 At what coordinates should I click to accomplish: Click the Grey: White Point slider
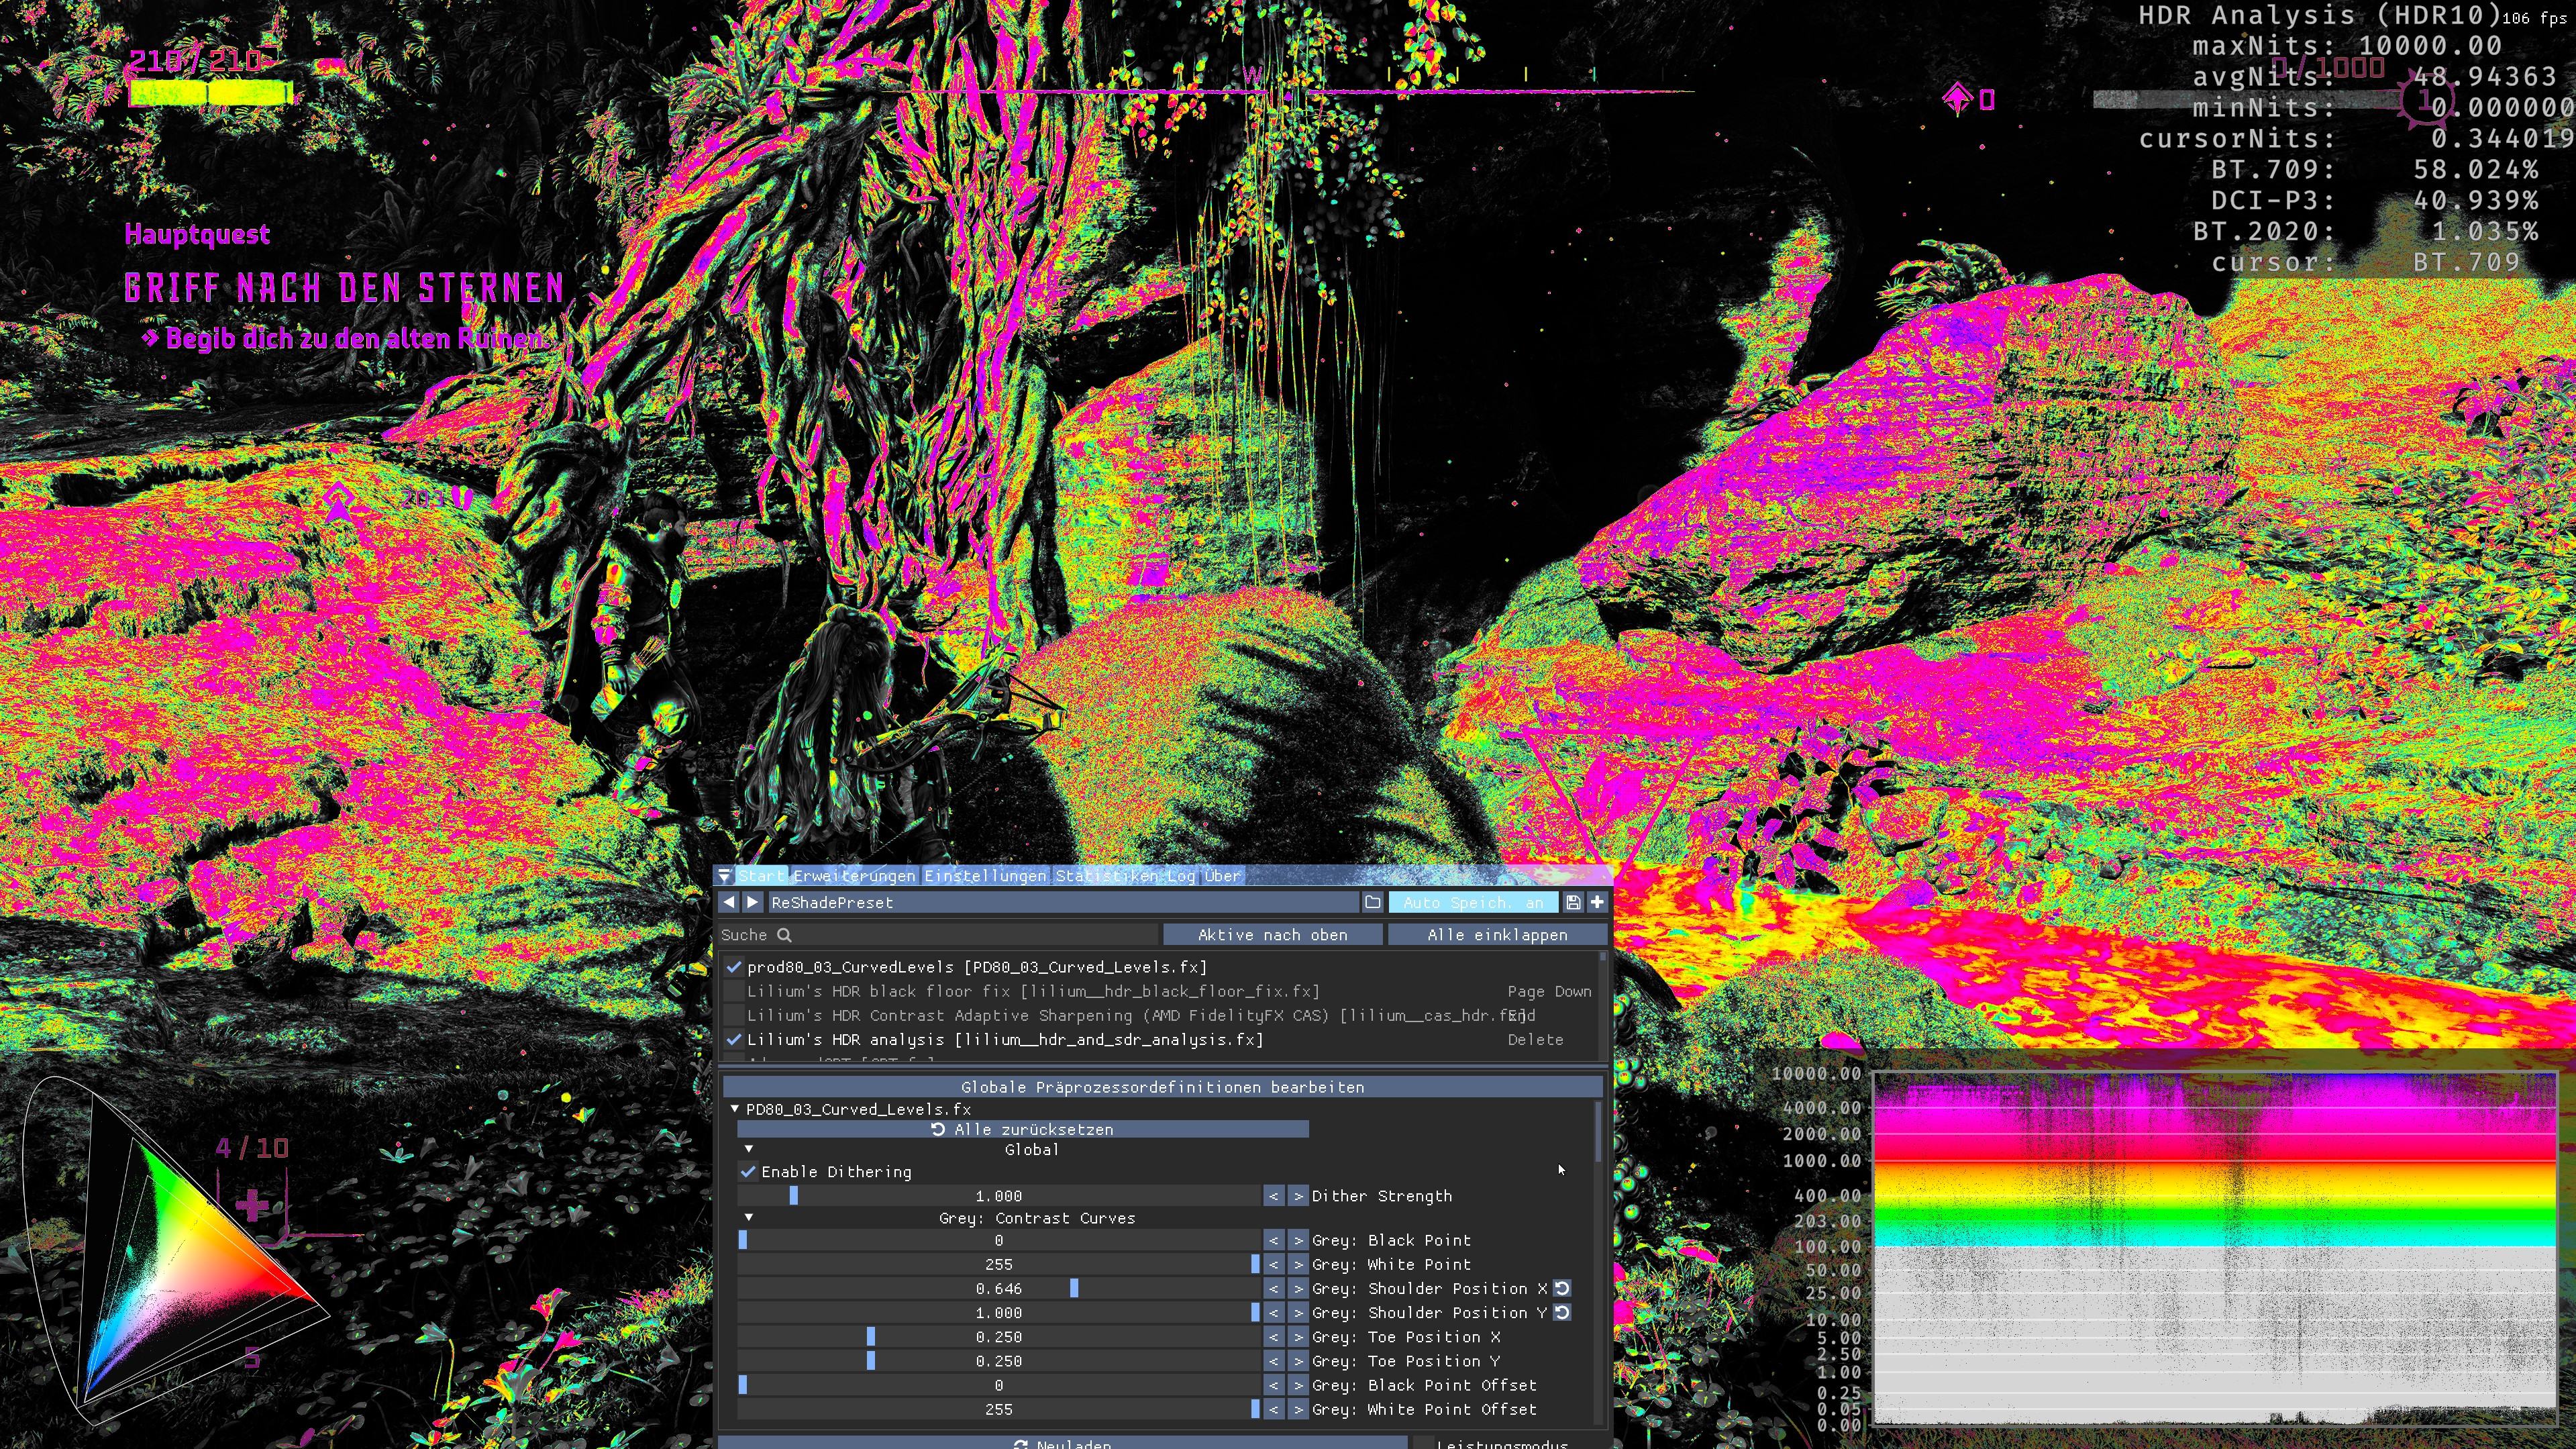pyautogui.click(x=998, y=1265)
